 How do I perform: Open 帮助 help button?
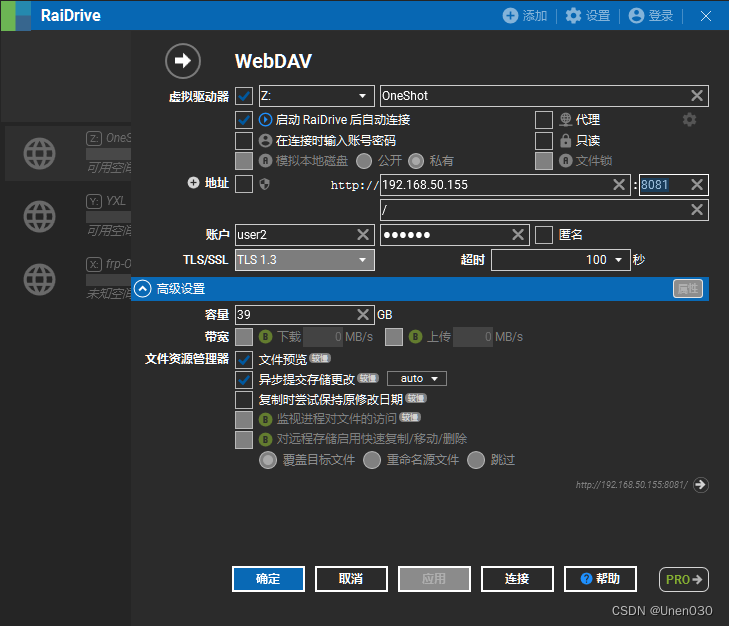[x=600, y=579]
